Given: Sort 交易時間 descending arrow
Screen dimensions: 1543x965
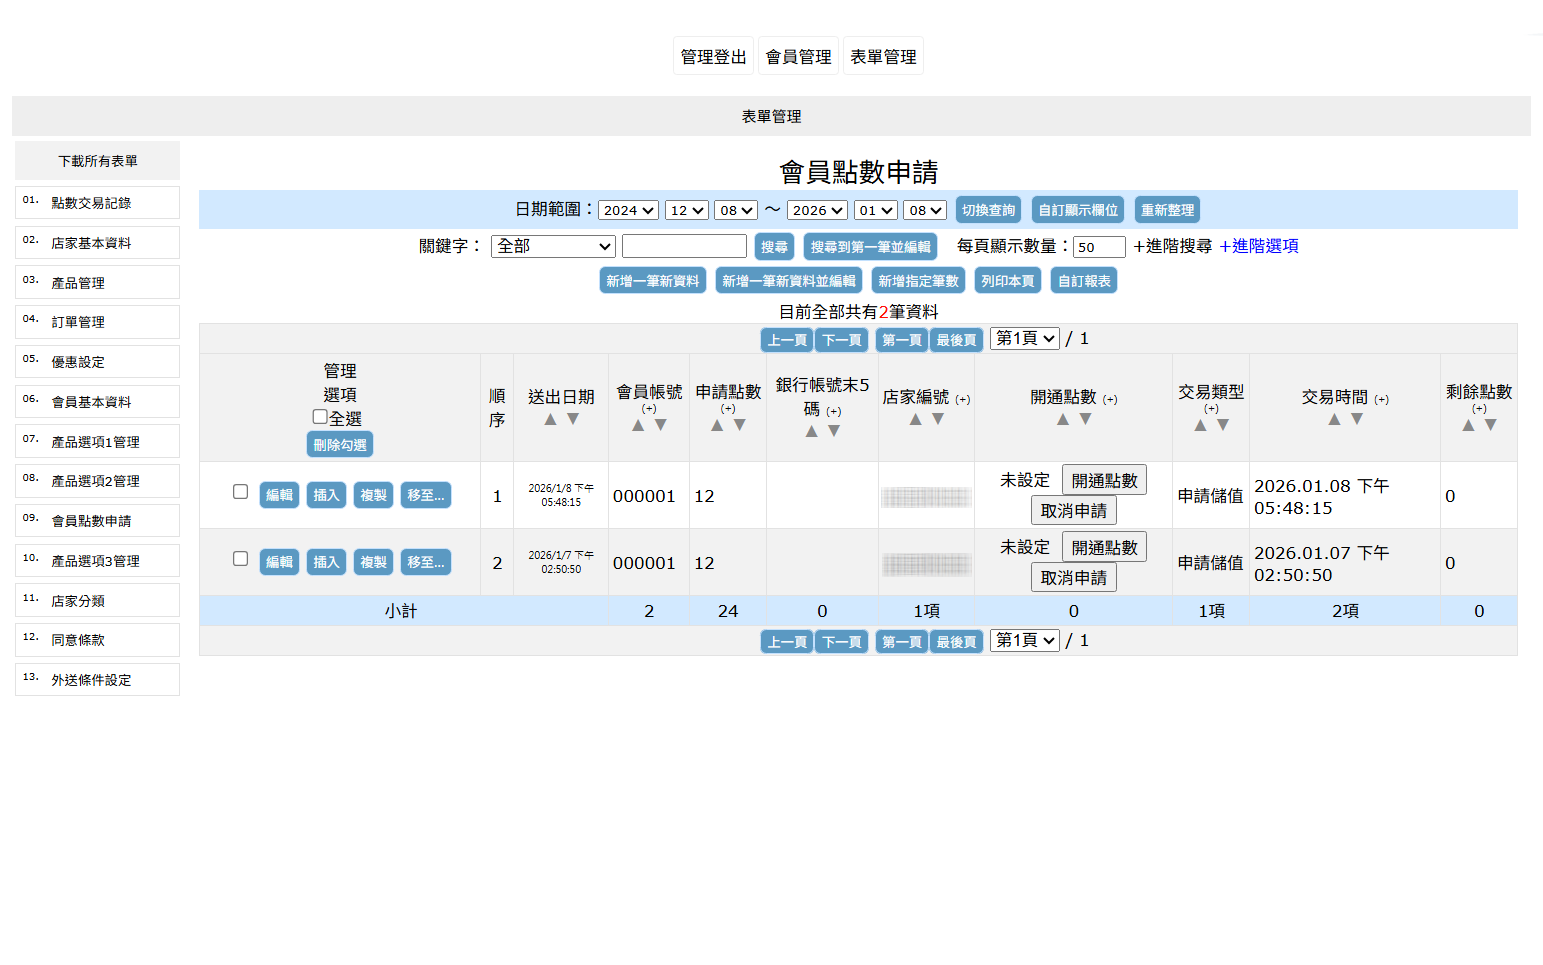Looking at the screenshot, I should click(x=1357, y=419).
